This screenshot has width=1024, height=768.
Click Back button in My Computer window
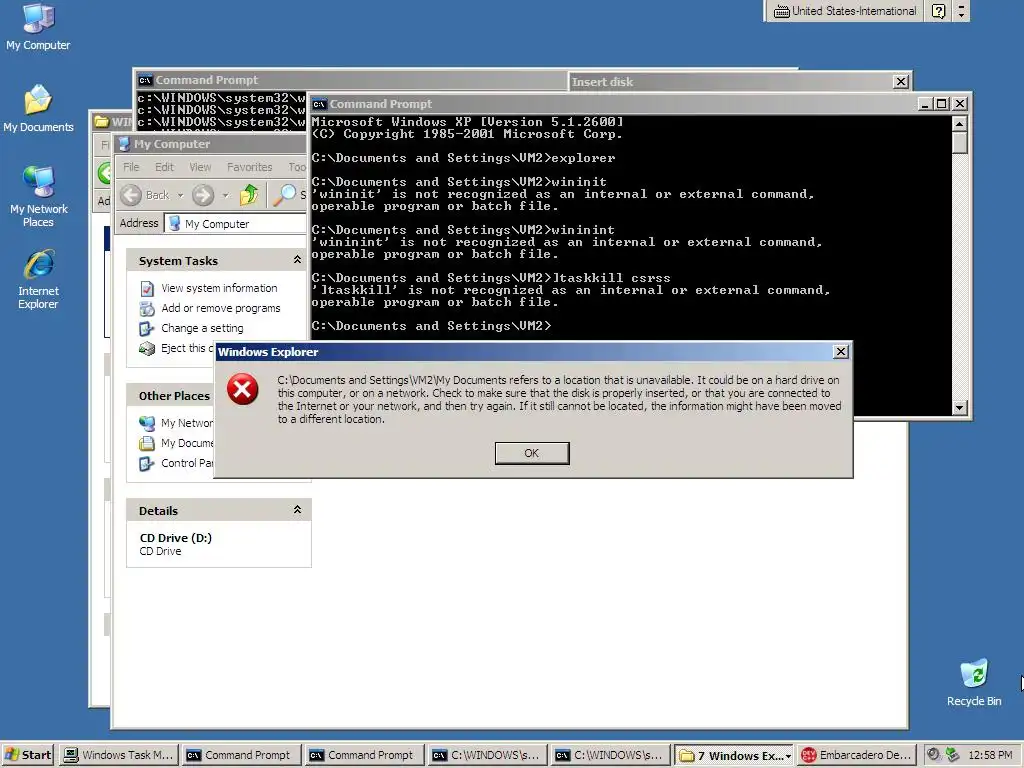click(x=145, y=195)
